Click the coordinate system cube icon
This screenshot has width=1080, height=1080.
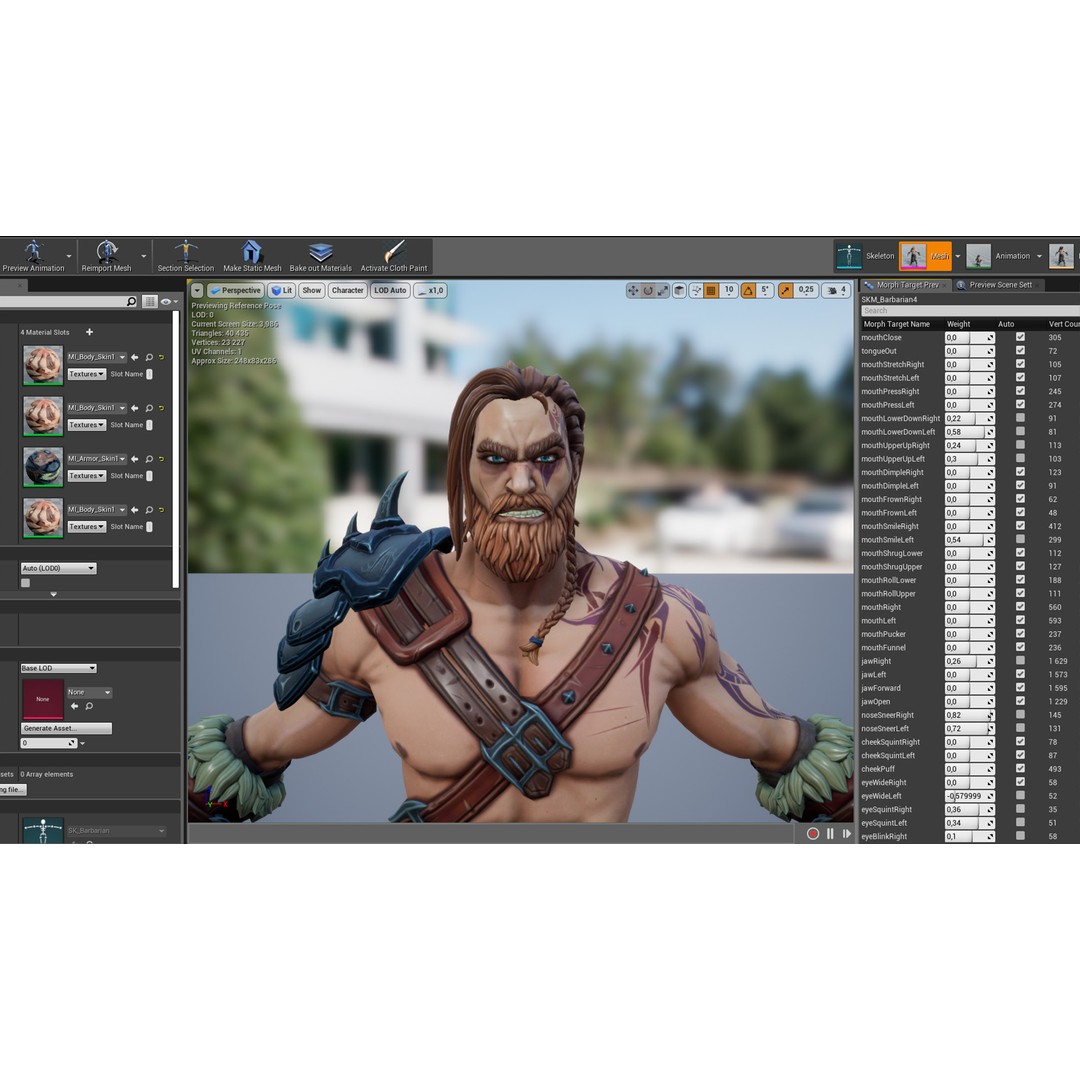679,291
